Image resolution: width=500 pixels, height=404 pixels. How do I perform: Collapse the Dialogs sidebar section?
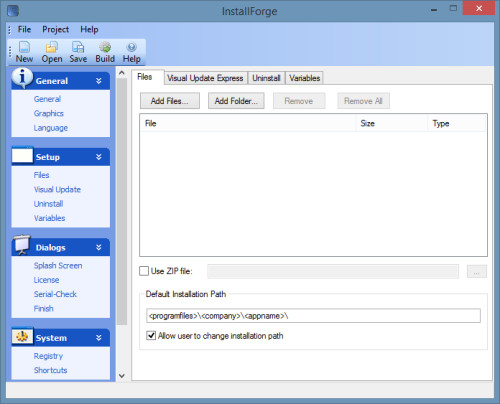pos(99,247)
